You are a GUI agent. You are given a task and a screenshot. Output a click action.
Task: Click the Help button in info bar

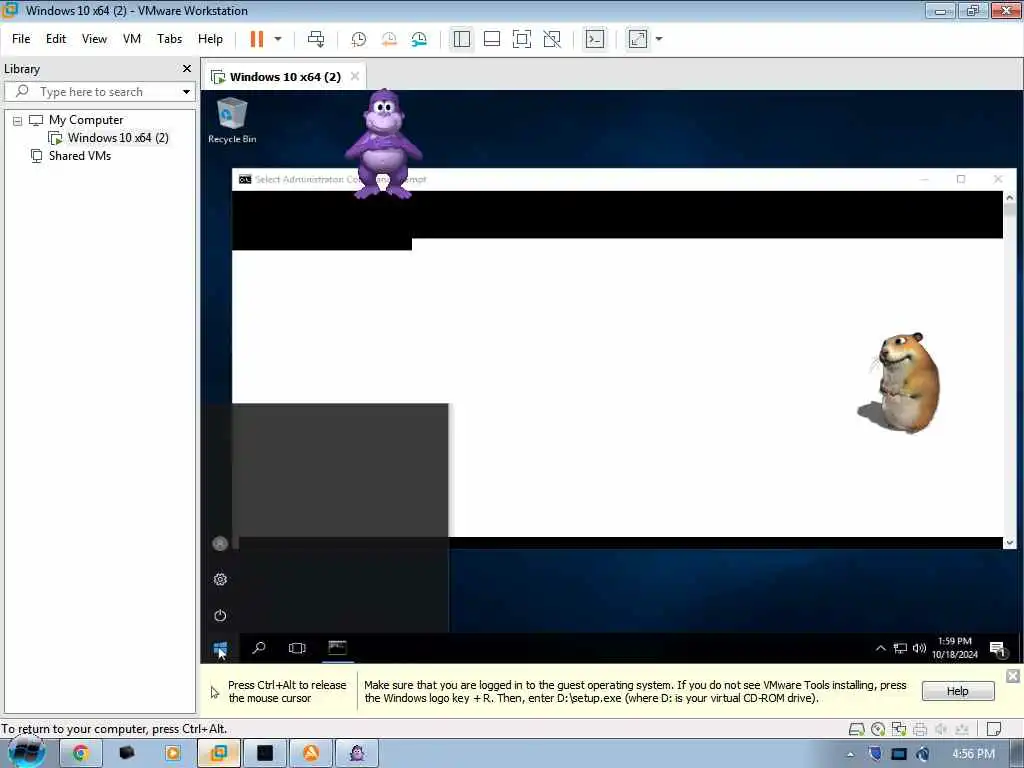point(957,691)
